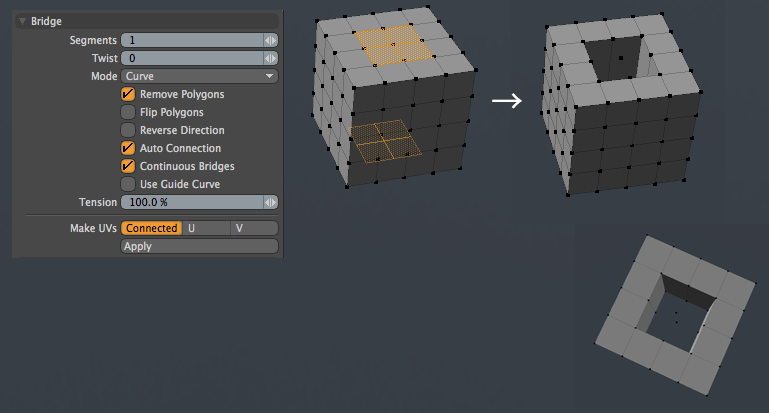Click the bottom-right bridged cube render
769x413 pixels.
pyautogui.click(x=675, y=315)
